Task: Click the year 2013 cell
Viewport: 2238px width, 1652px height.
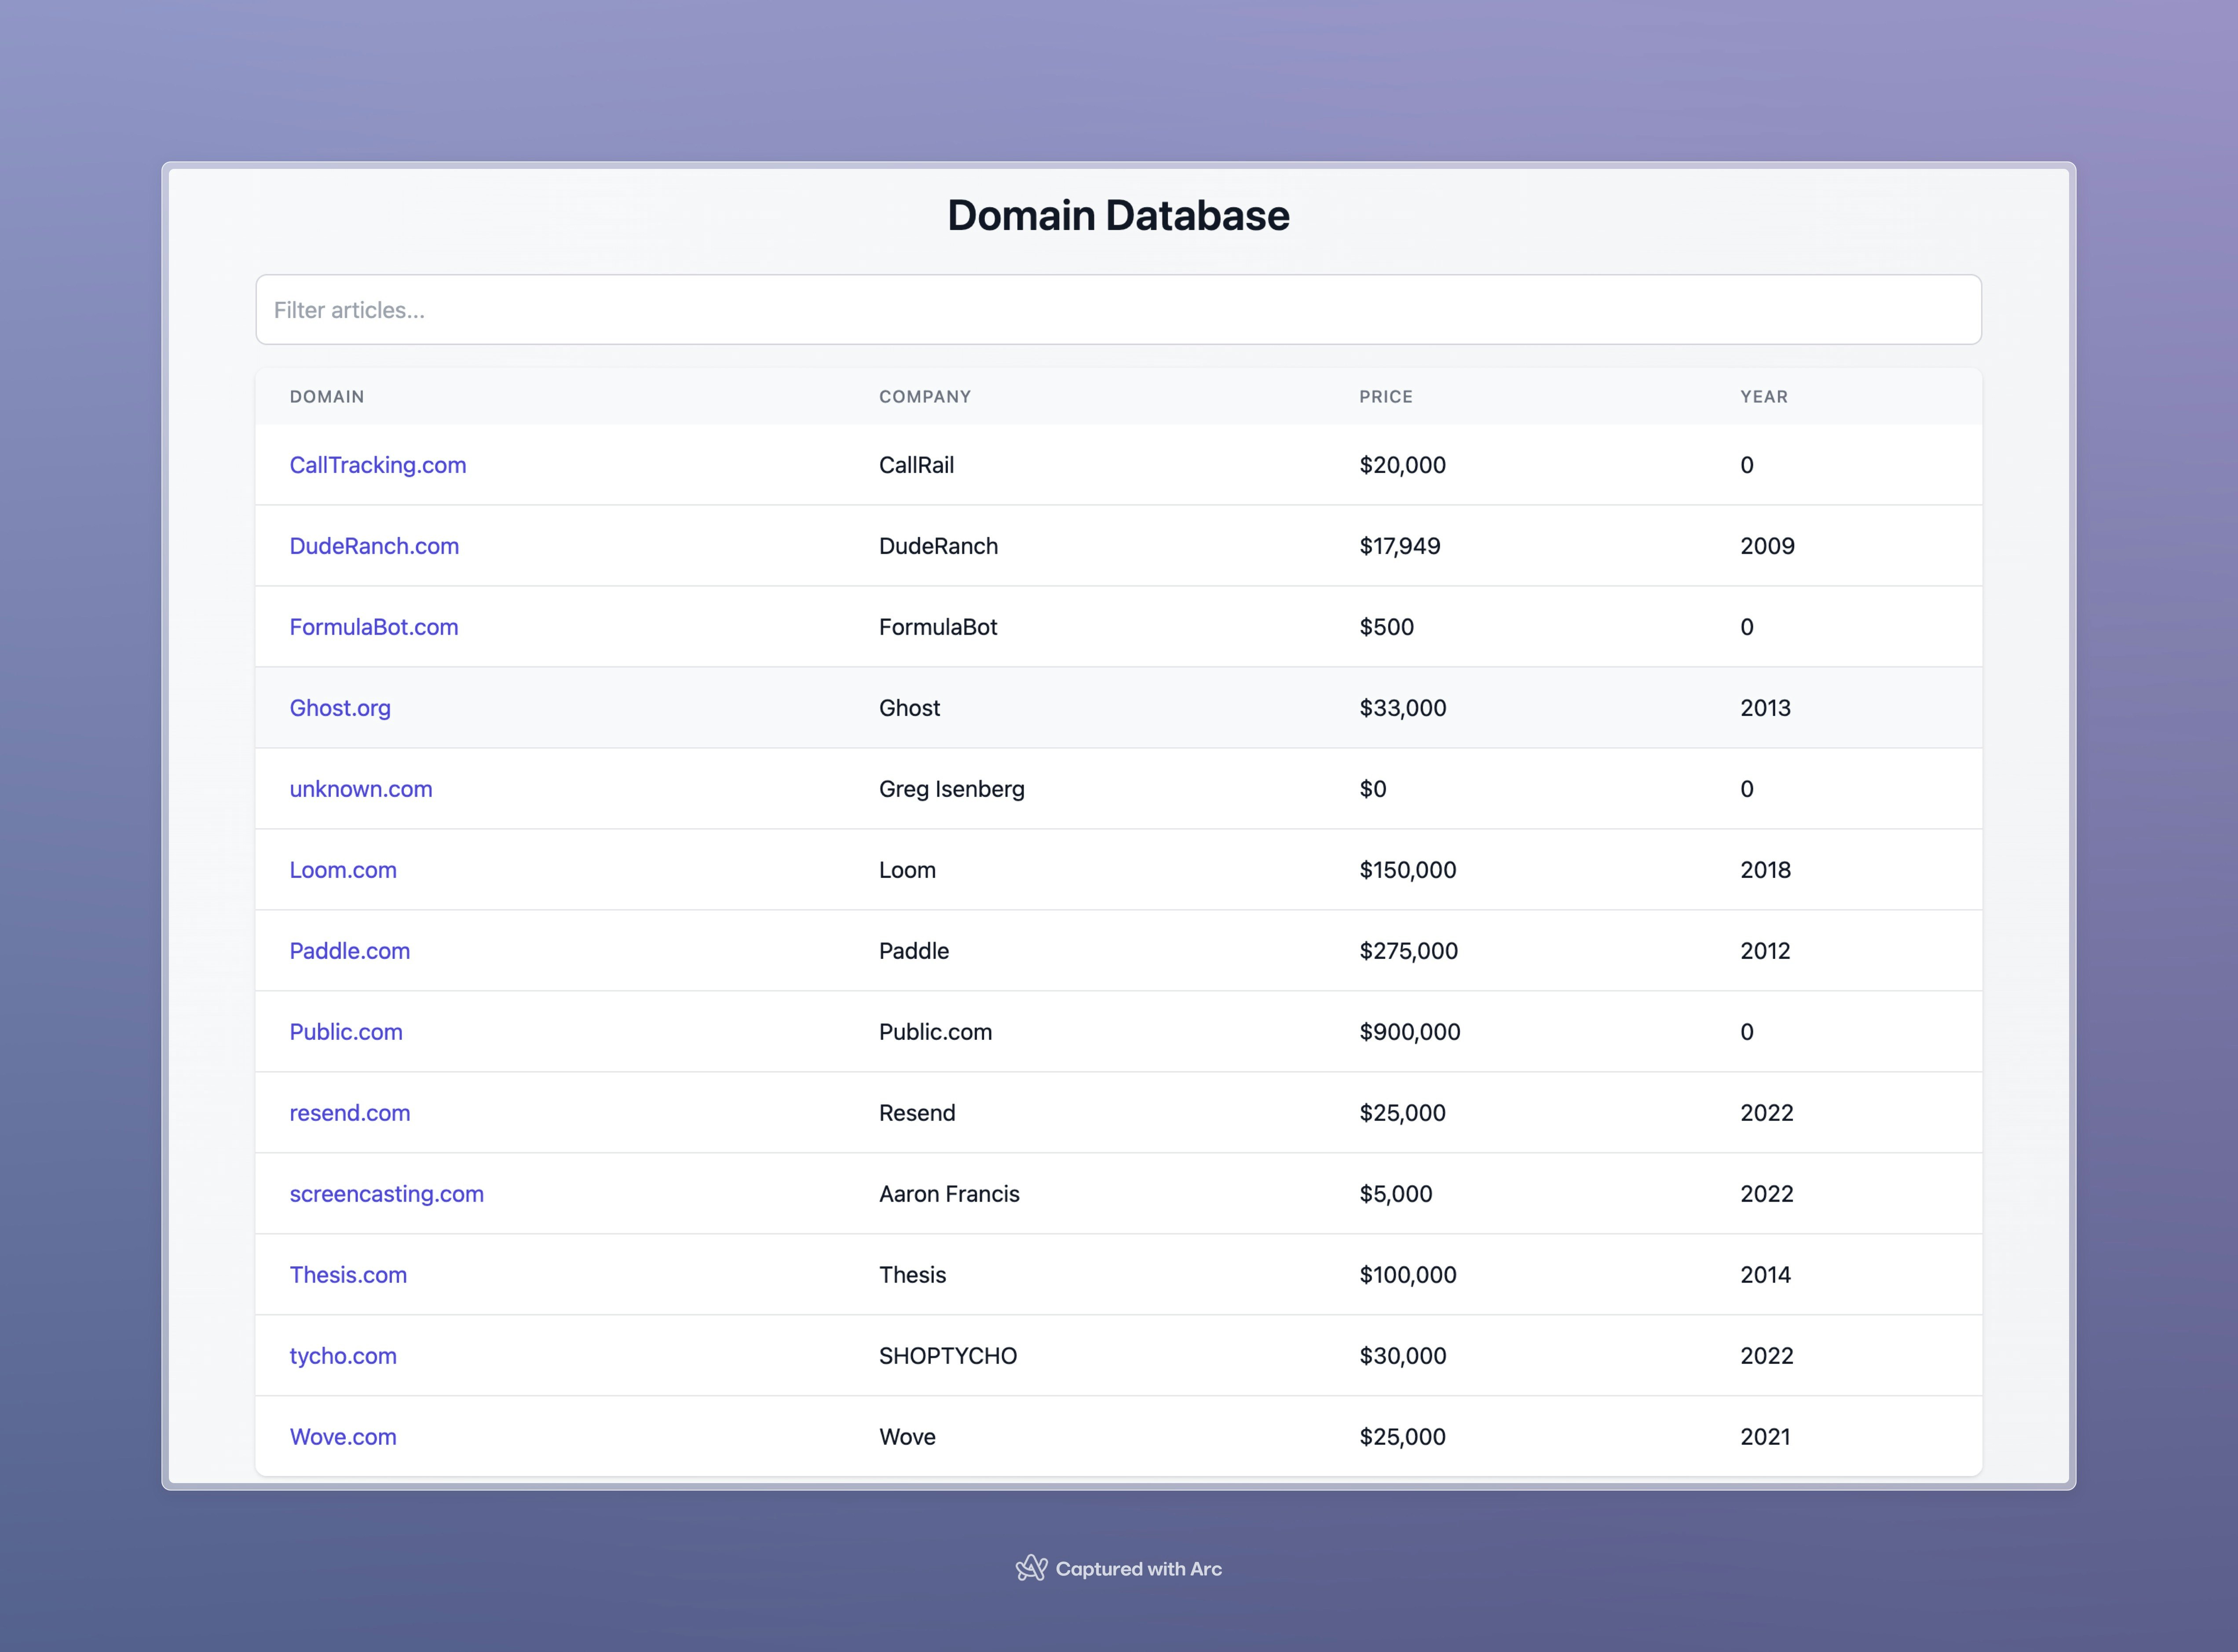Action: click(x=1765, y=708)
